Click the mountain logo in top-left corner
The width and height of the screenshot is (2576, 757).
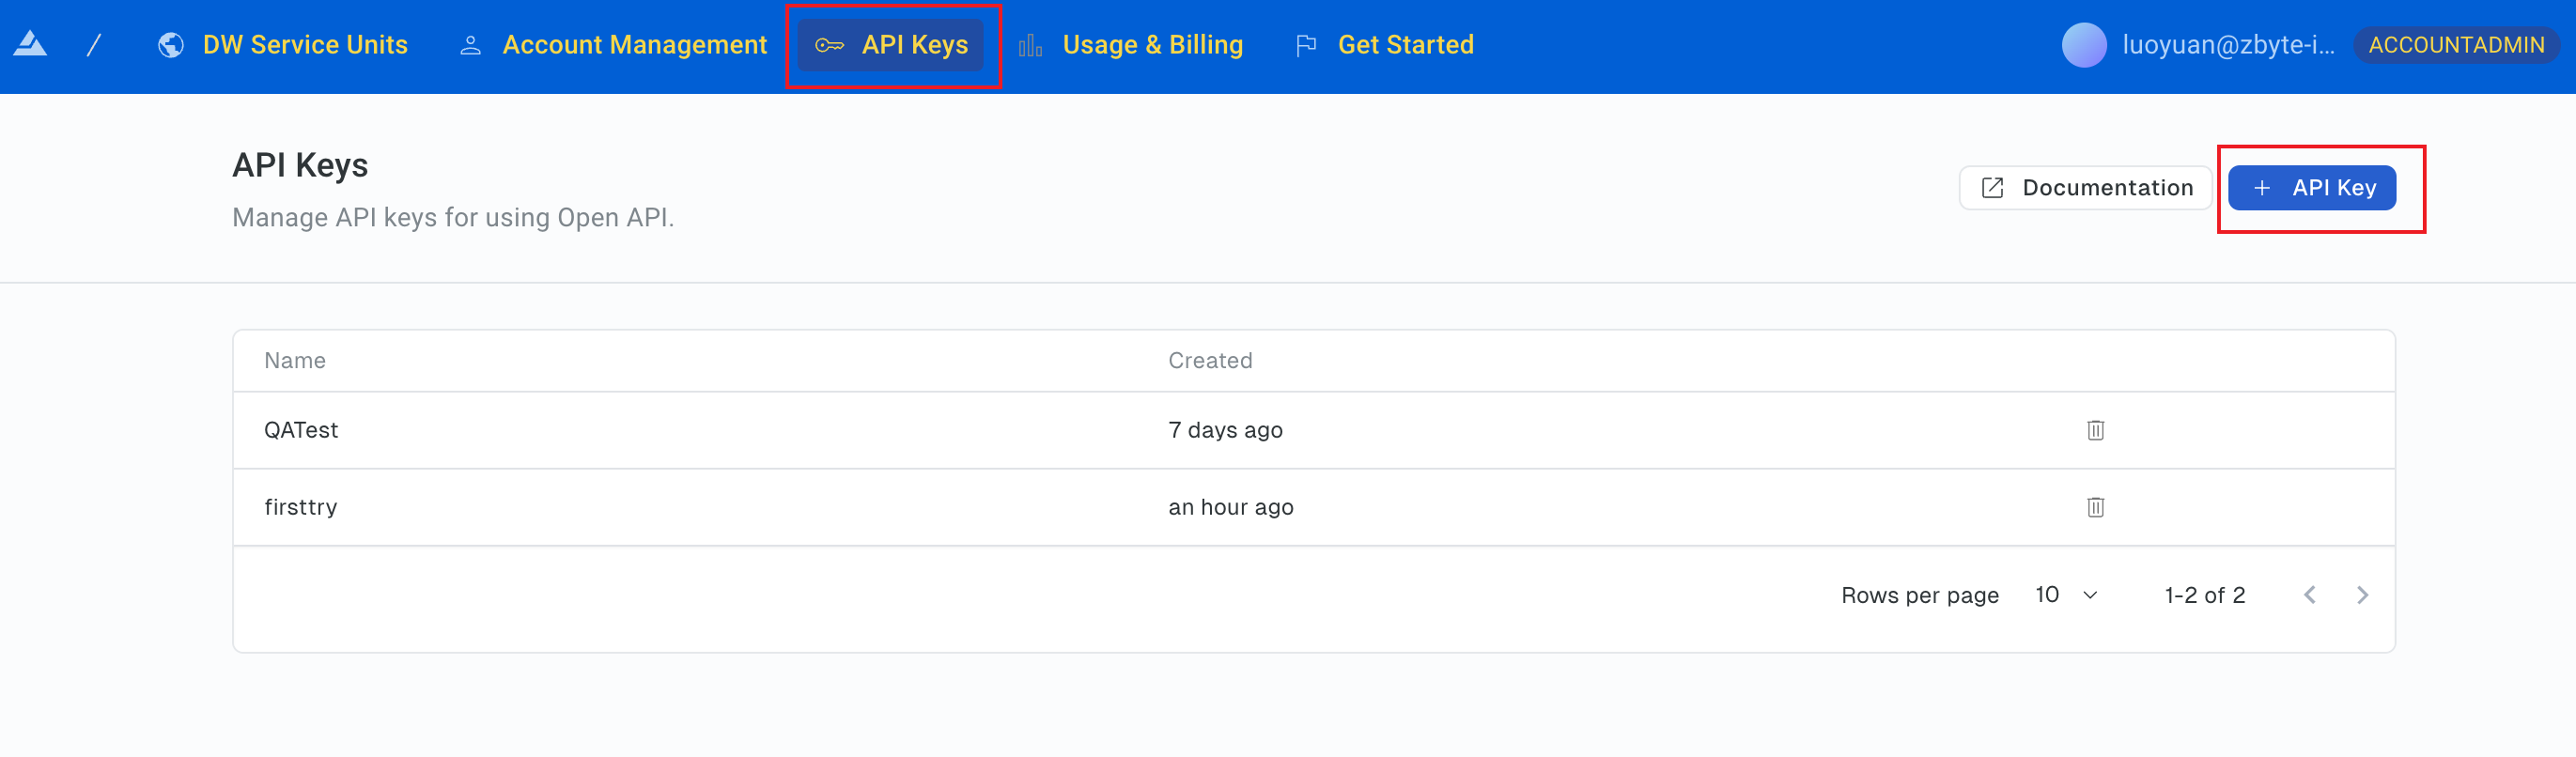coord(30,44)
